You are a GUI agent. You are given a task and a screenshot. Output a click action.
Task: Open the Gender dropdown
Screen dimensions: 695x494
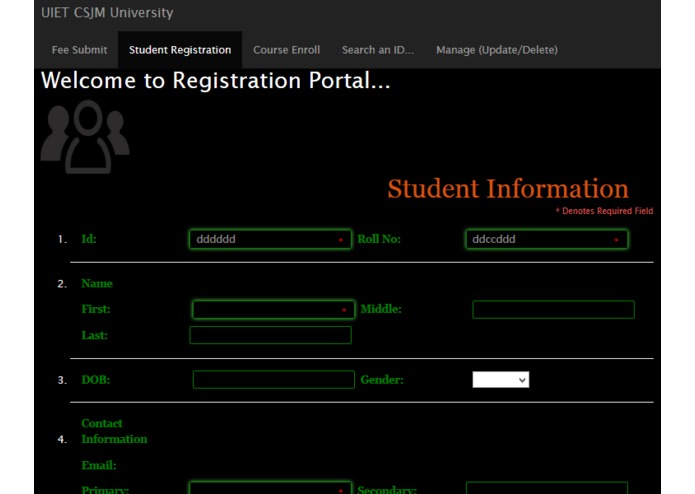coord(500,380)
